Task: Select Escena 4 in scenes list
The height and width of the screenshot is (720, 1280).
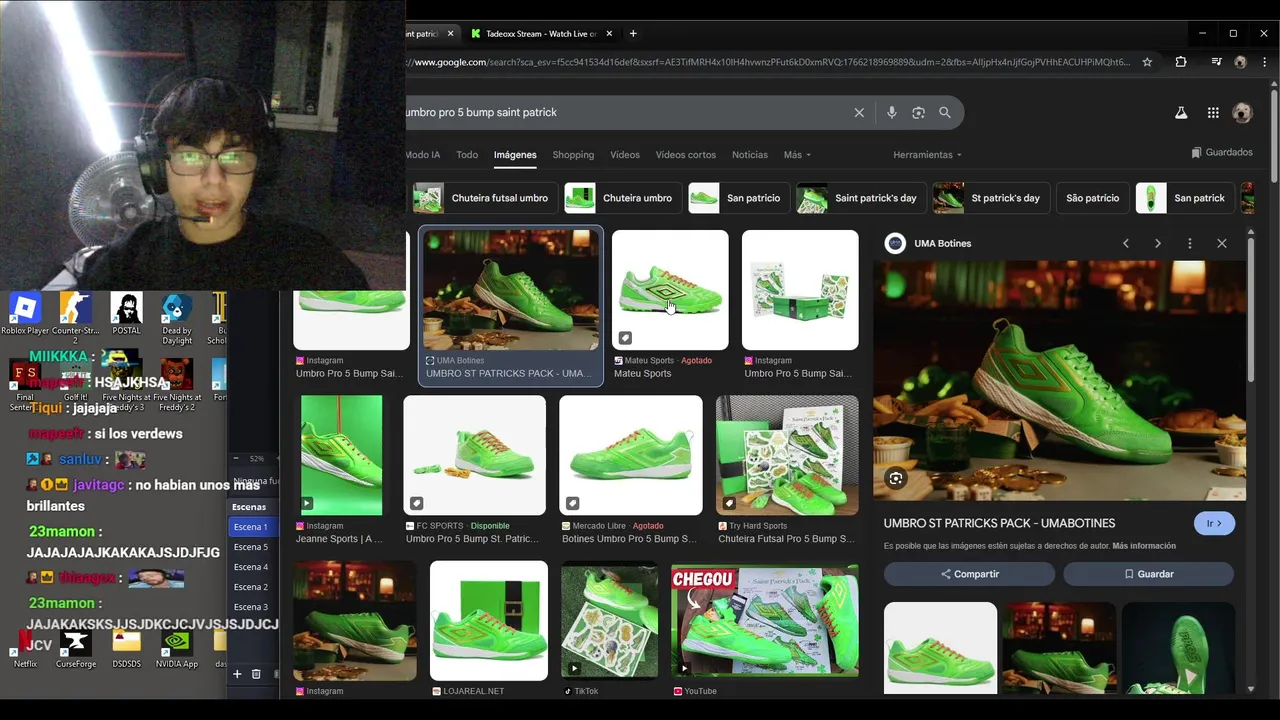Action: [251, 567]
